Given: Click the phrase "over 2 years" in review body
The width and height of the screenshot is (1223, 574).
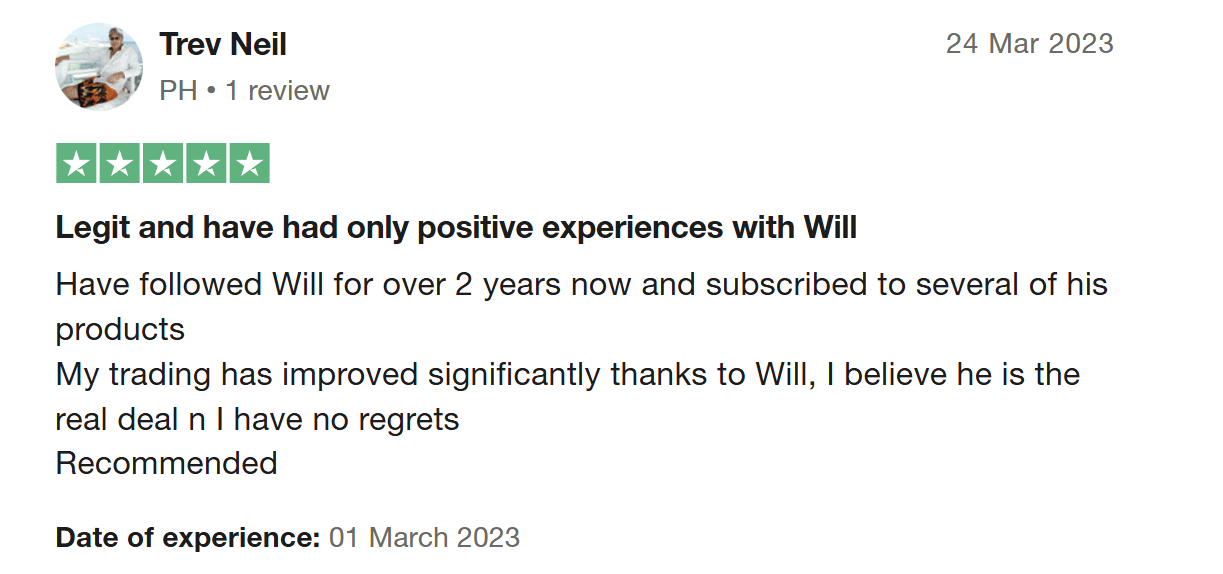Looking at the screenshot, I should [471, 284].
